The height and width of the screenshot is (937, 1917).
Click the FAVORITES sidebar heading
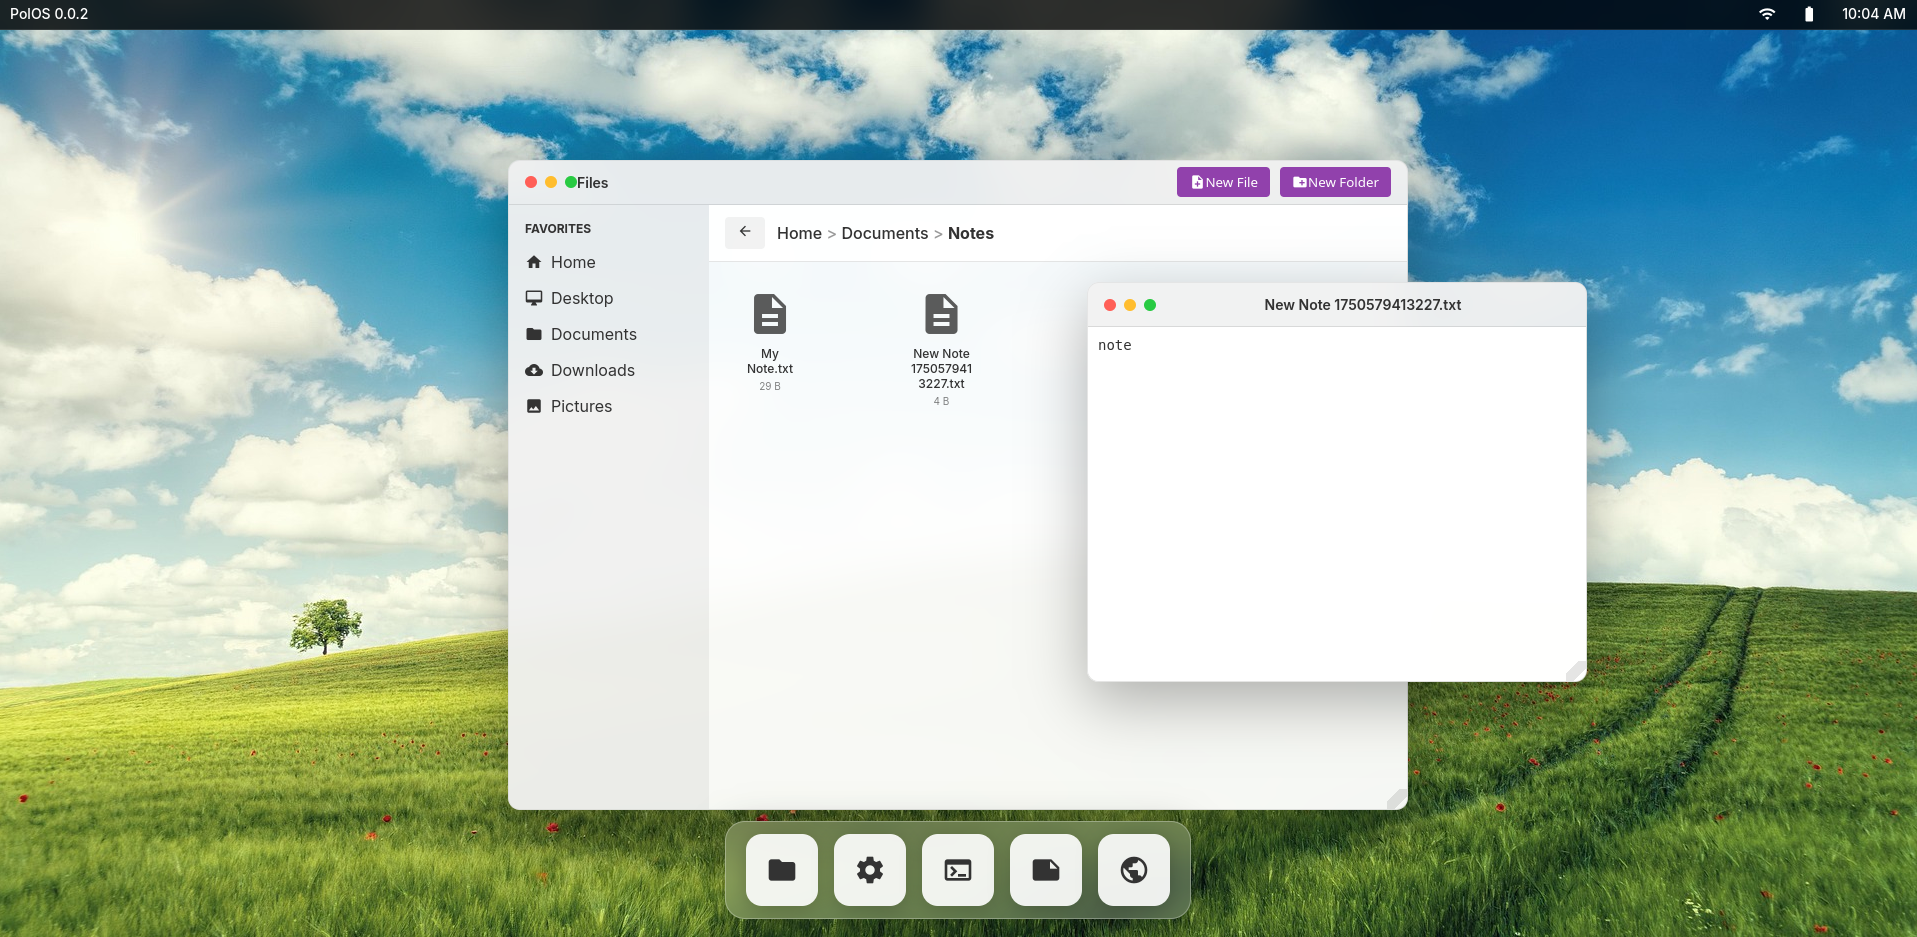click(x=558, y=229)
